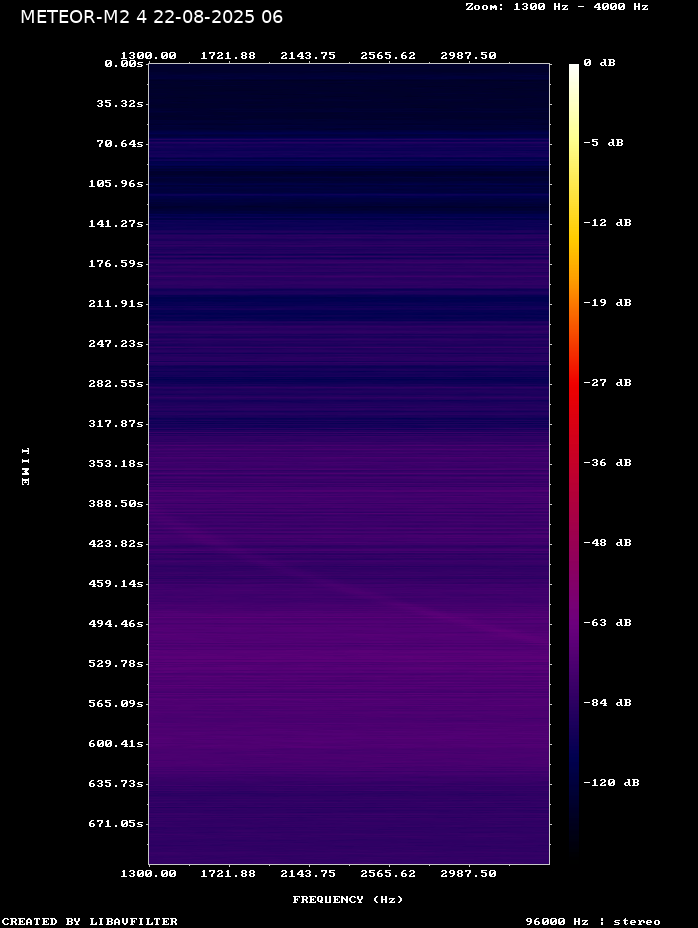Click the '317.87s' time label
This screenshot has width=698, height=928.
tap(116, 424)
